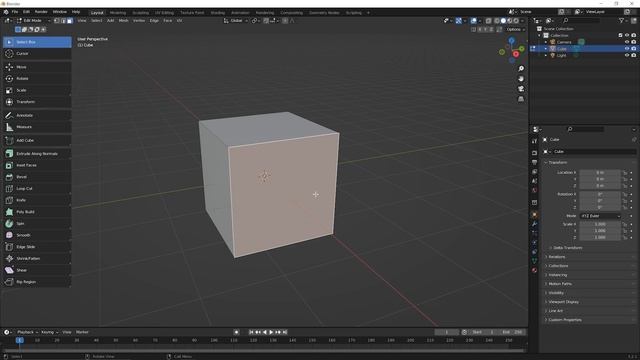The height and width of the screenshot is (360, 640).
Task: Jump to the timeline start frame
Action: 251,332
